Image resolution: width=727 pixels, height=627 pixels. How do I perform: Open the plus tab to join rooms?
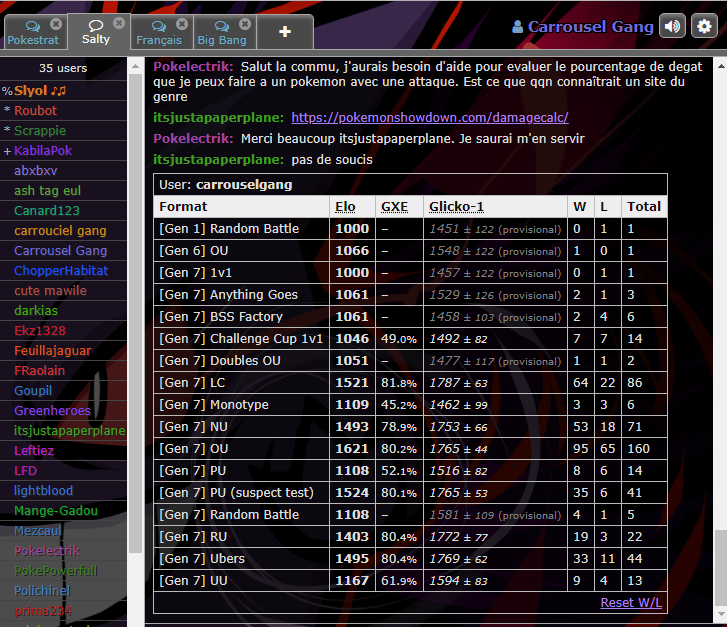(x=285, y=32)
